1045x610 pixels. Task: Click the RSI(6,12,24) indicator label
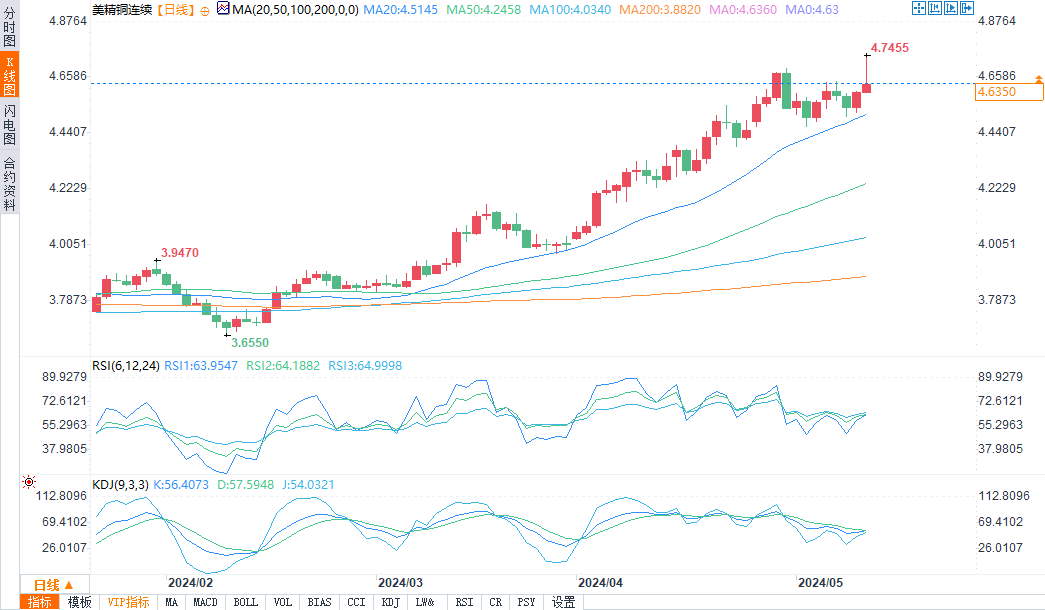126,366
